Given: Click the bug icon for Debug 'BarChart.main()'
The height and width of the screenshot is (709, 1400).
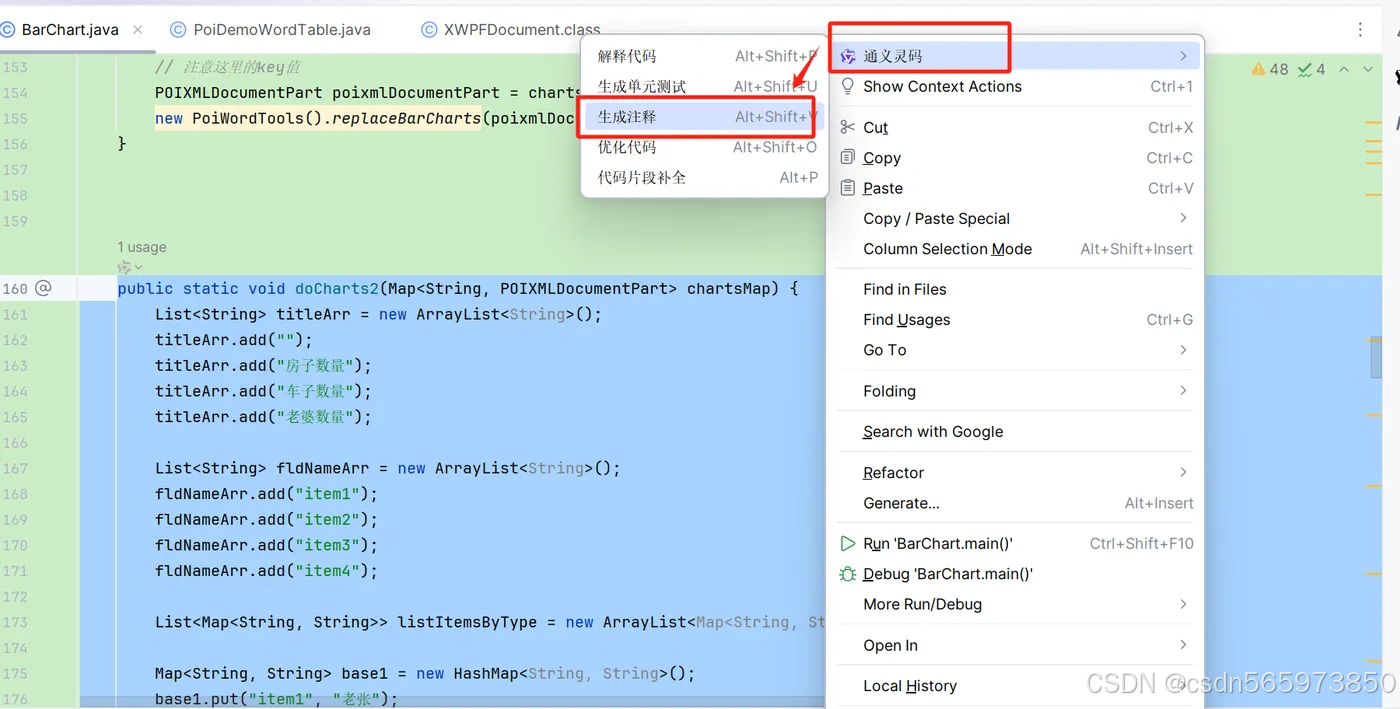Looking at the screenshot, I should [x=847, y=574].
